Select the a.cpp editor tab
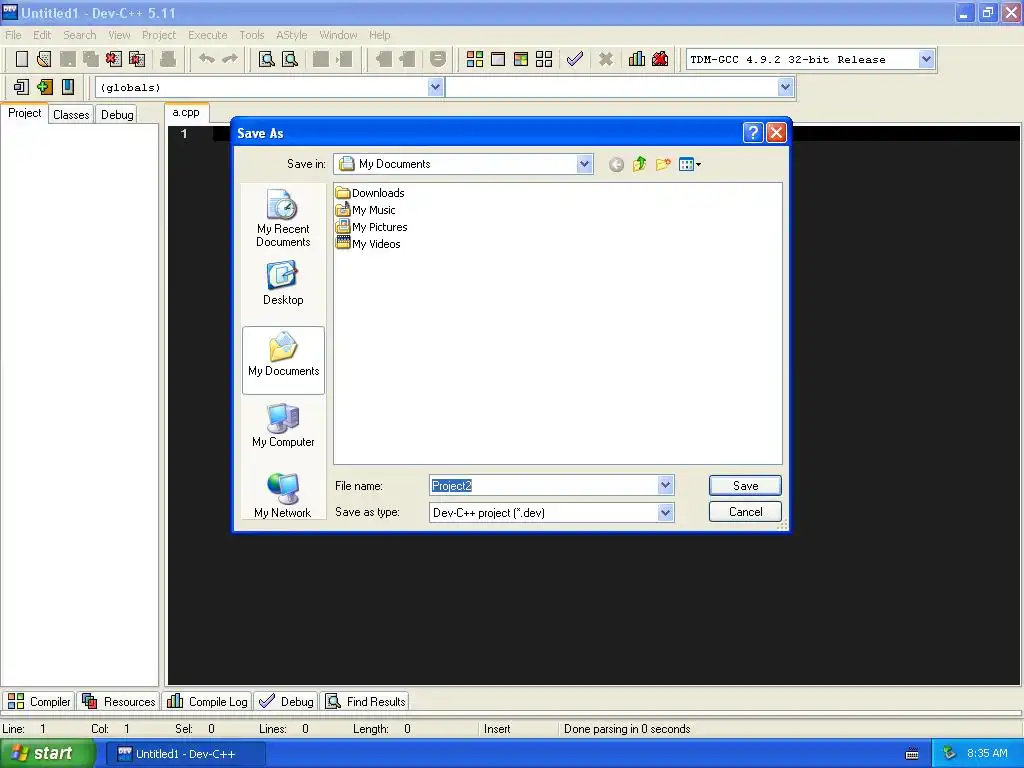 click(186, 112)
